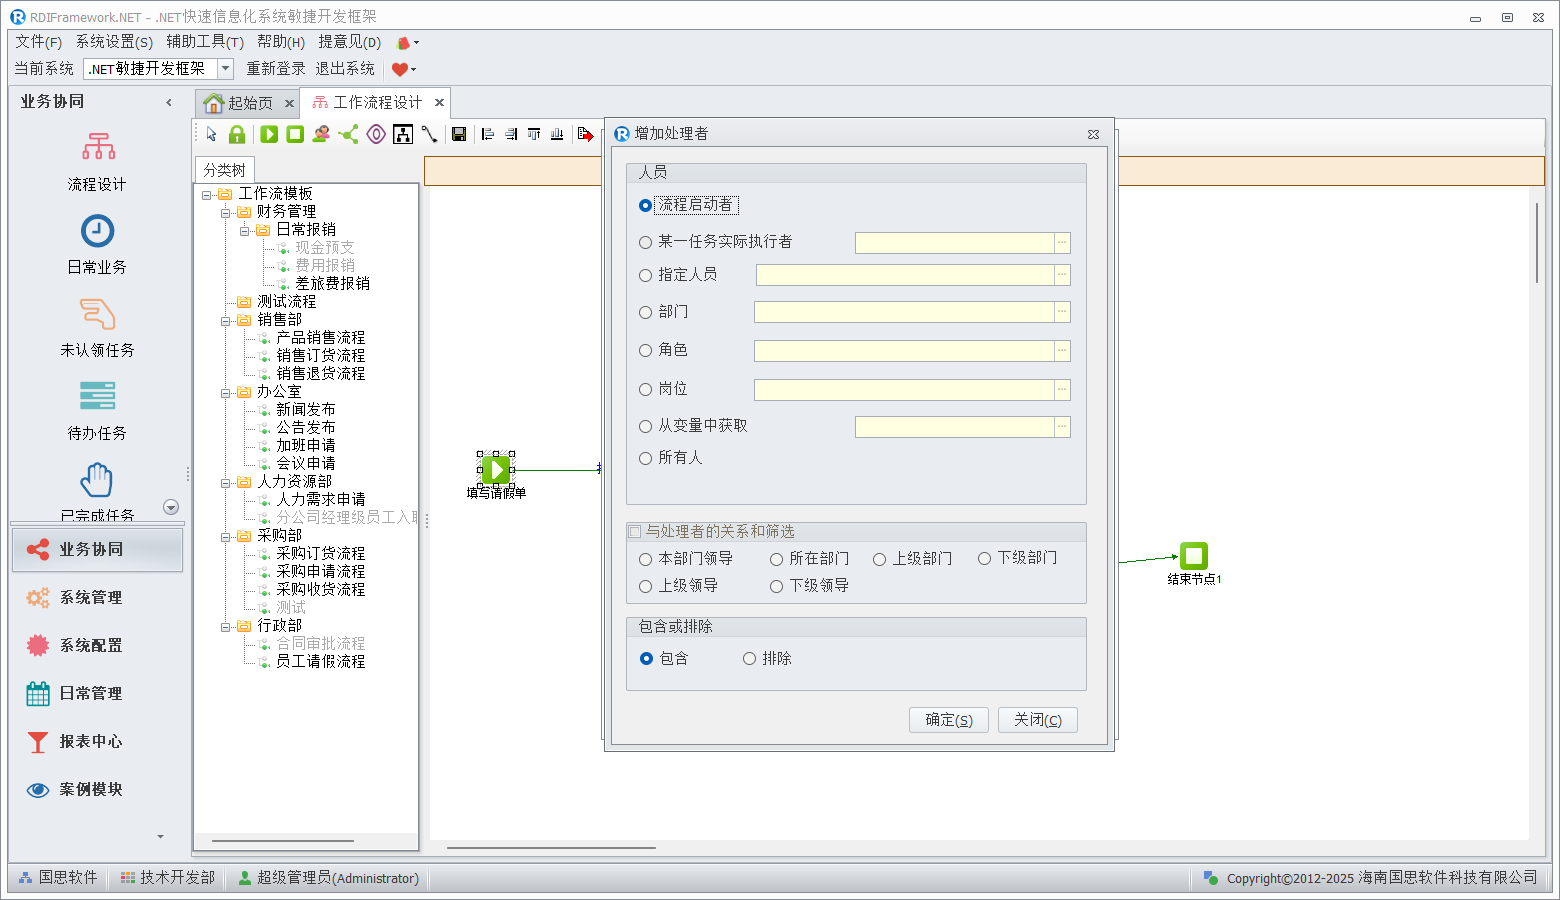Choose the 所有人 radio button
Screen dimensions: 1560x900
(646, 458)
